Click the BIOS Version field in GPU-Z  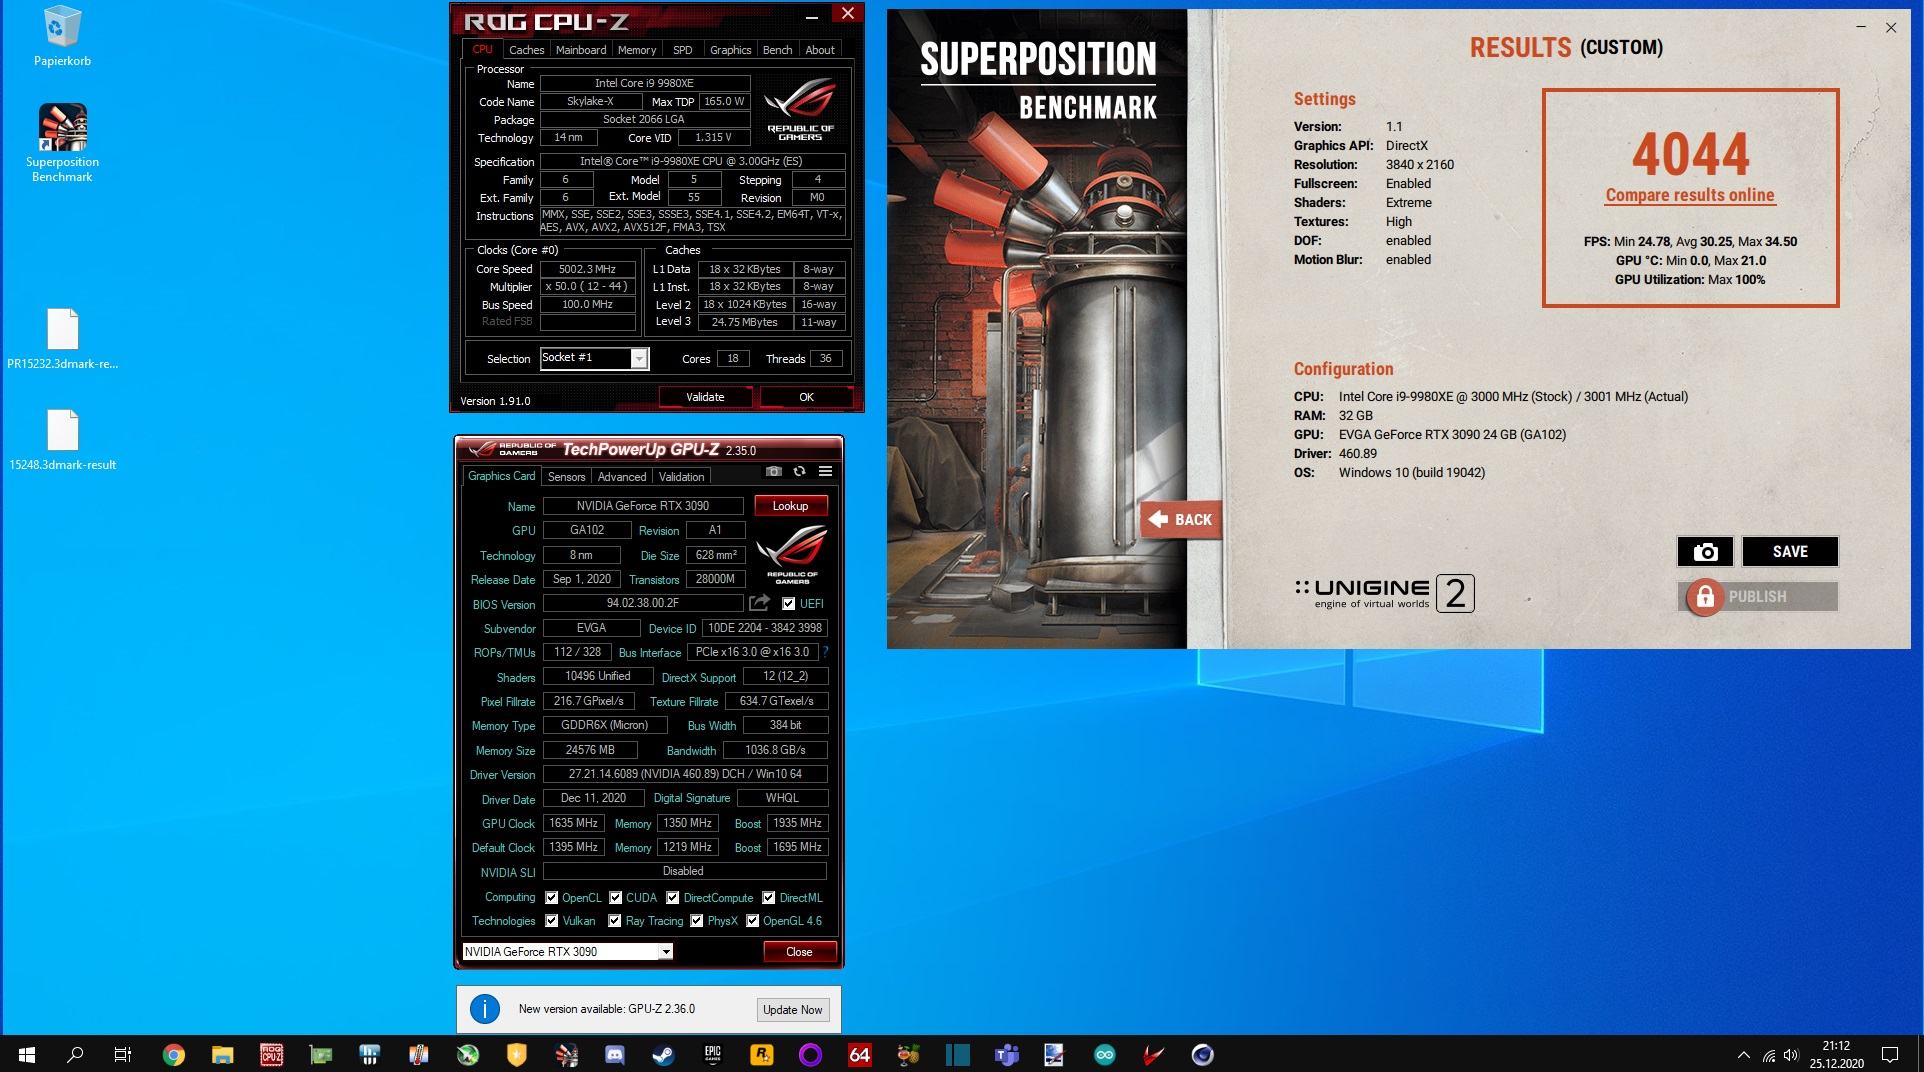(642, 604)
